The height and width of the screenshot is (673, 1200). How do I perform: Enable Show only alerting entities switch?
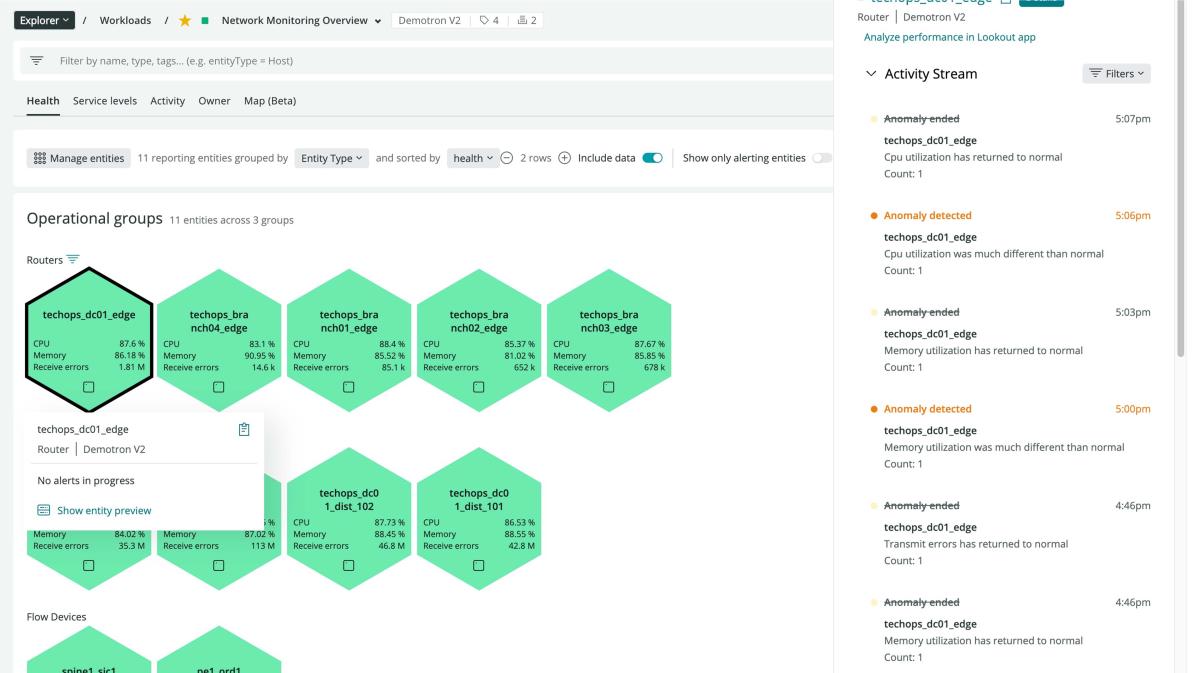821,158
